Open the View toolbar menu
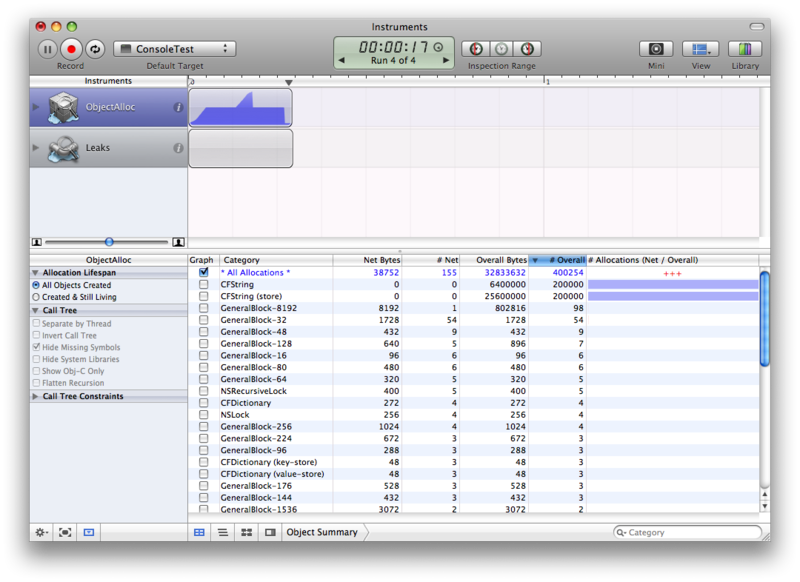Screen dimensions: 800x582 pos(700,48)
